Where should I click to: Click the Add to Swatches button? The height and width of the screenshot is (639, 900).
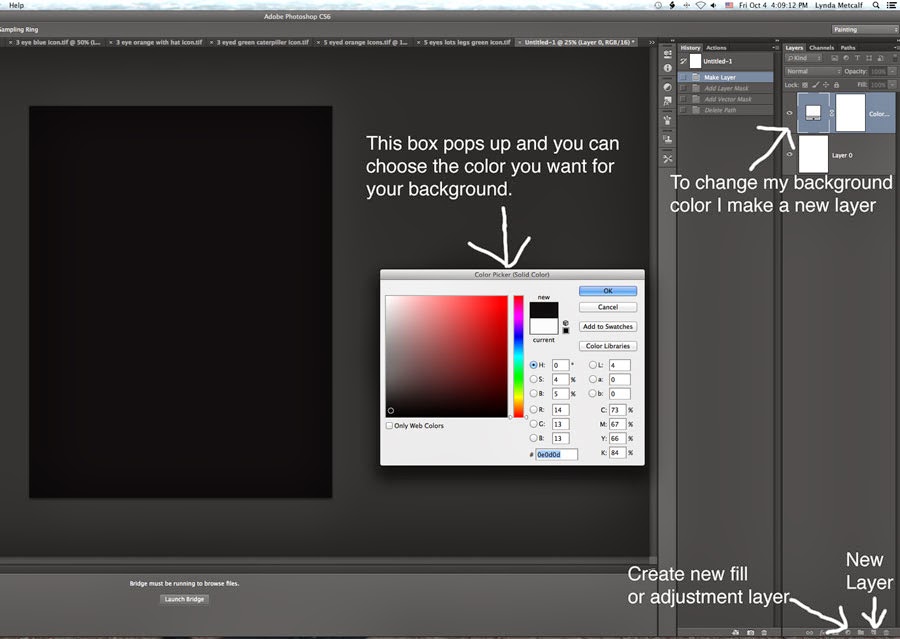click(x=608, y=327)
